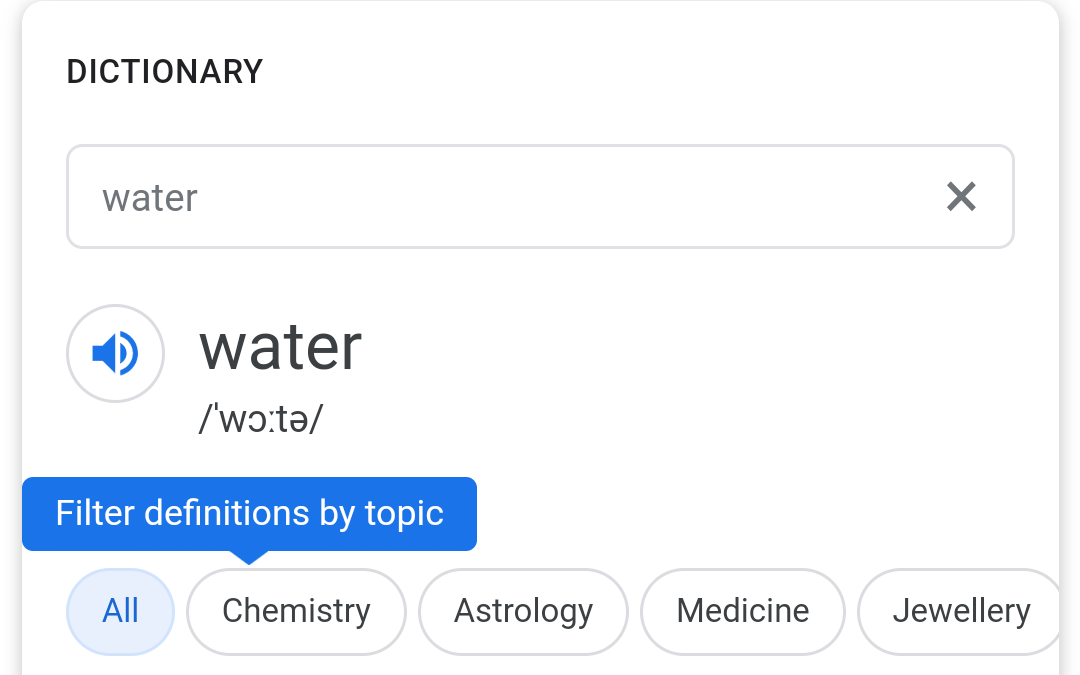Remove the water query using the clear icon
Screen dimensions: 1080x675
tap(961, 197)
